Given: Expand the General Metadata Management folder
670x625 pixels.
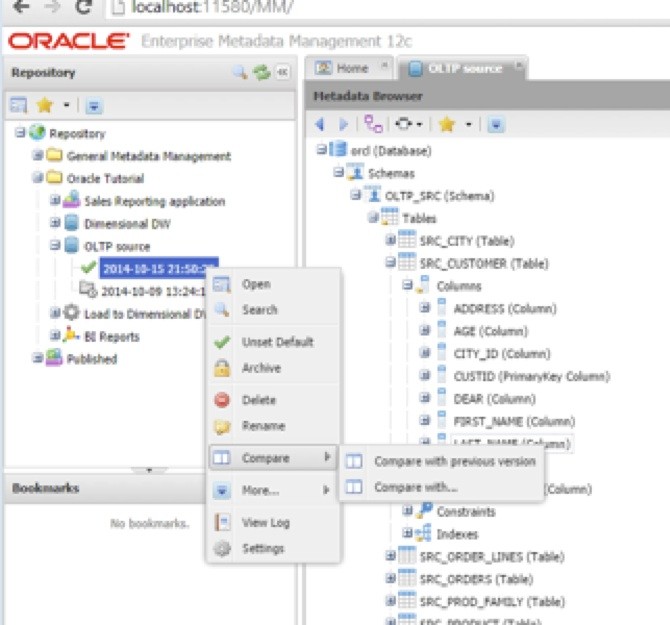Looking at the screenshot, I should click(38, 155).
